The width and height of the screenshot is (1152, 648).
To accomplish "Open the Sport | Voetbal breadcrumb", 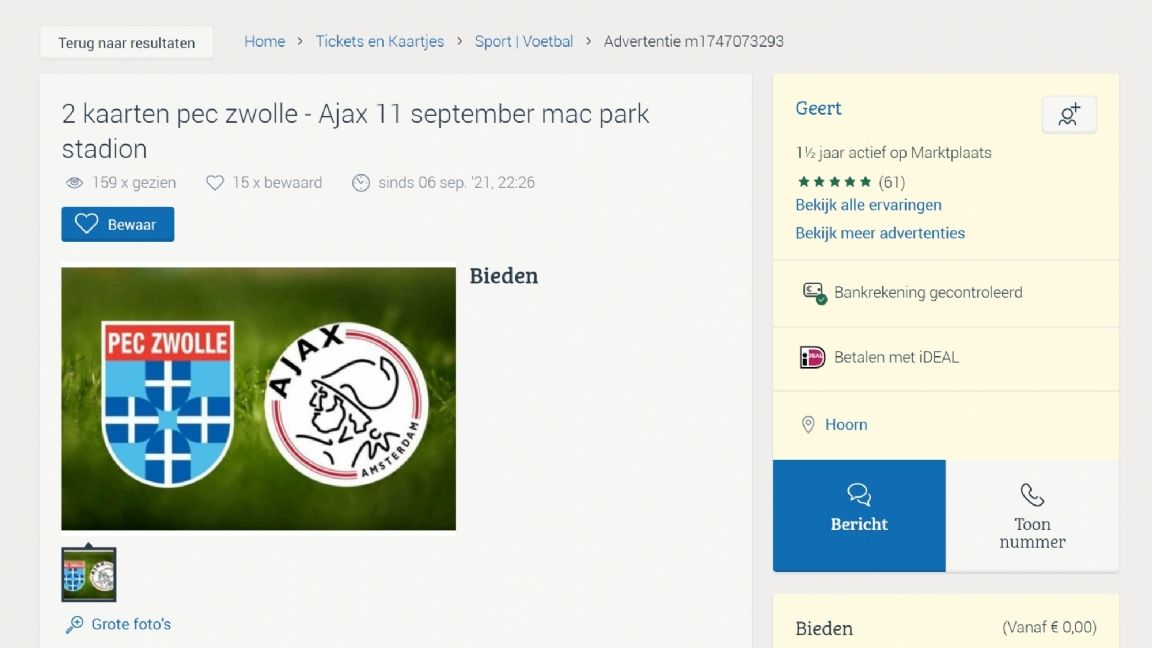I will (523, 41).
